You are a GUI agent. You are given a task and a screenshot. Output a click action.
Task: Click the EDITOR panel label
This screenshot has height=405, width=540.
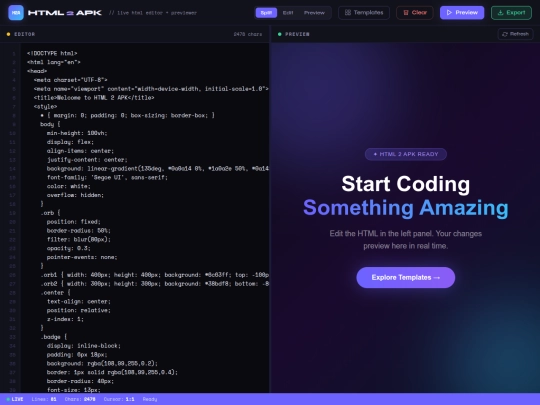(24, 34)
